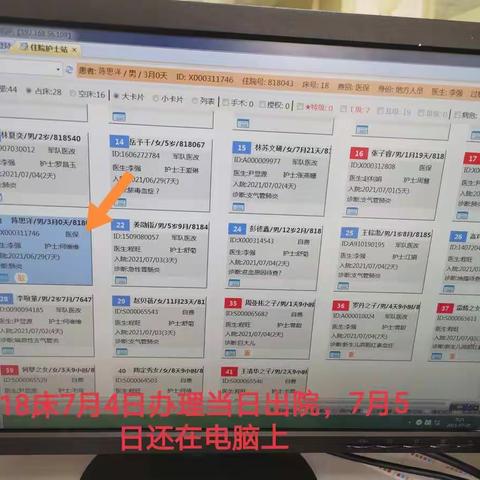Click orange marker icon on bed 35 card

(247, 353)
